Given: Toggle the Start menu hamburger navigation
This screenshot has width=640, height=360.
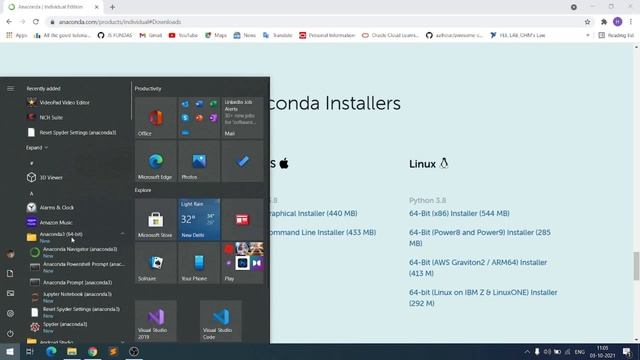Looking at the screenshot, I should click(x=10, y=89).
